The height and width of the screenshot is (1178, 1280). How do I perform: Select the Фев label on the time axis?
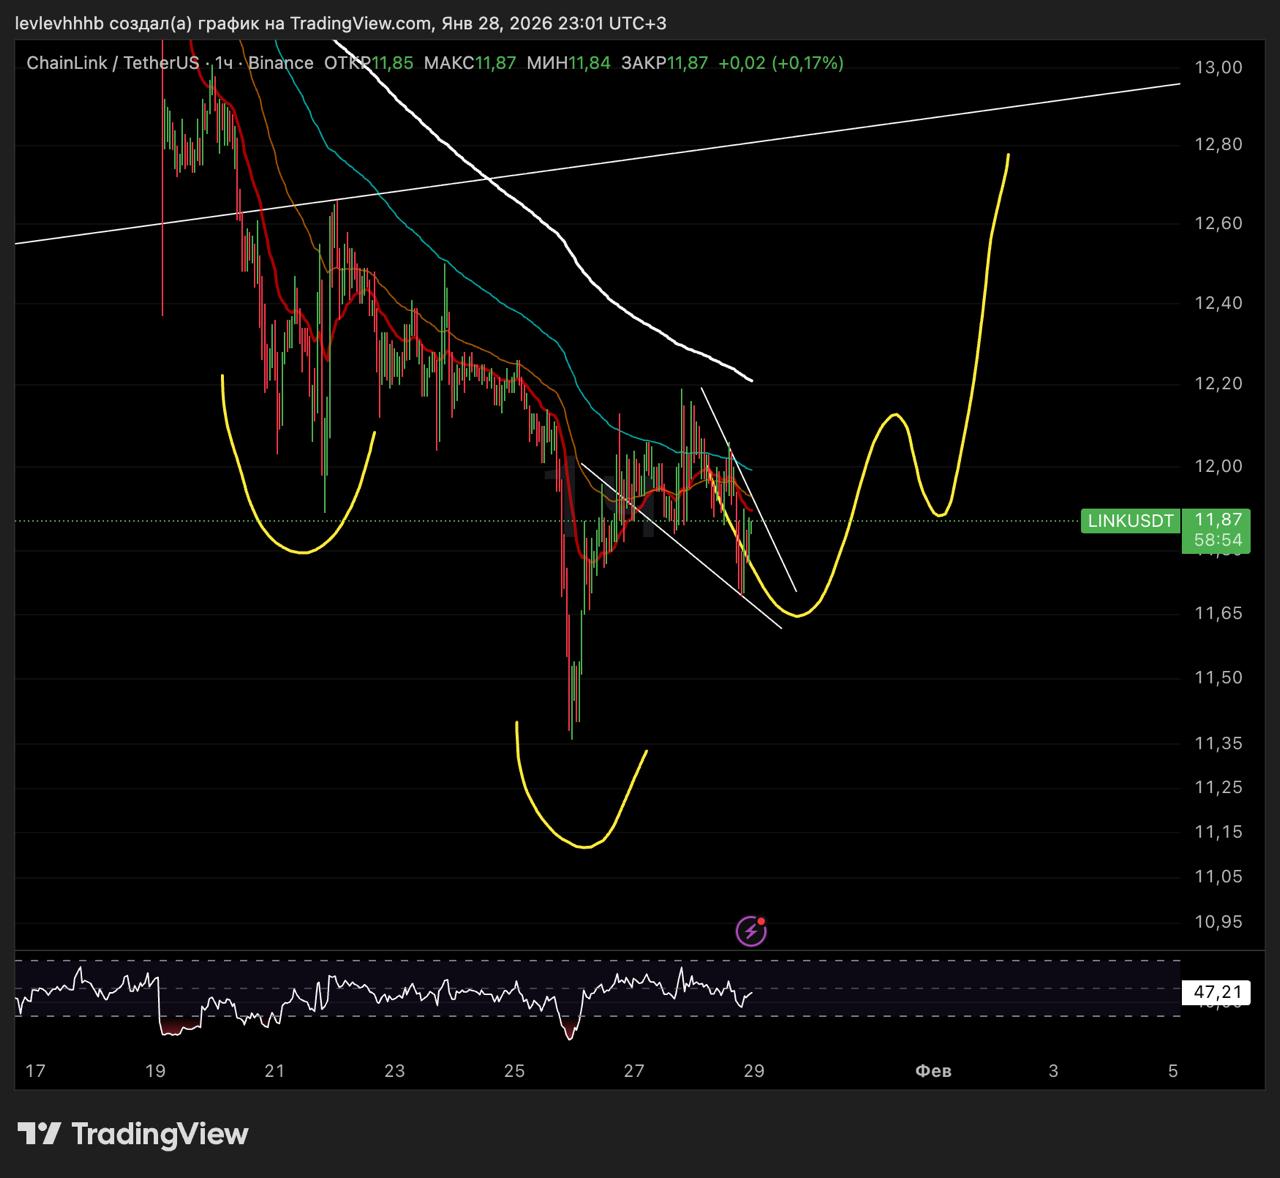coord(933,1071)
